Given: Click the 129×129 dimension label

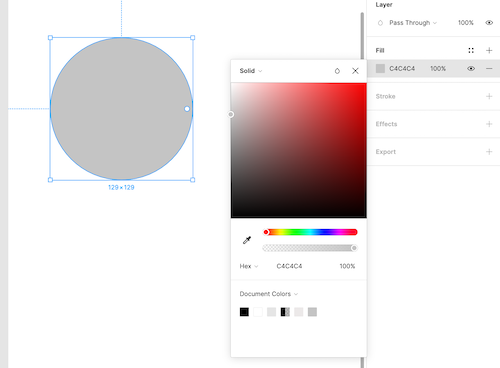Looking at the screenshot, I should click(121, 187).
